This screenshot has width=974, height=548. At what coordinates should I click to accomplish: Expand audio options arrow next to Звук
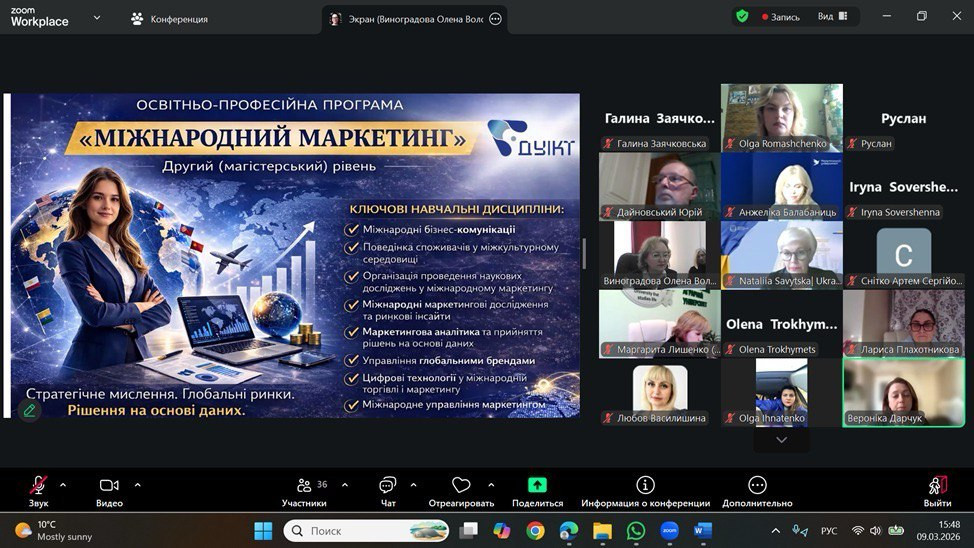[x=63, y=485]
